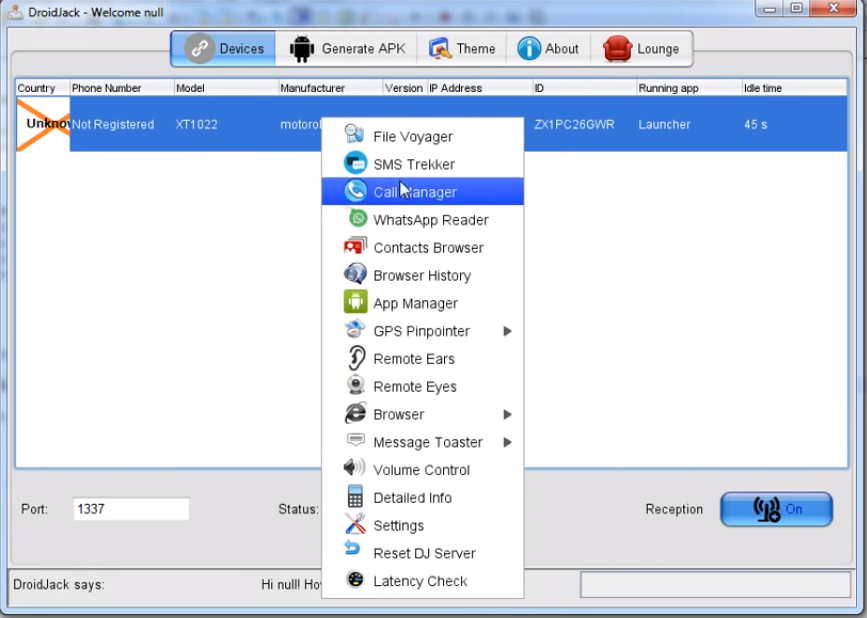Click the Detailed Info calculator icon
Image resolution: width=867 pixels, height=618 pixels.
pos(355,496)
